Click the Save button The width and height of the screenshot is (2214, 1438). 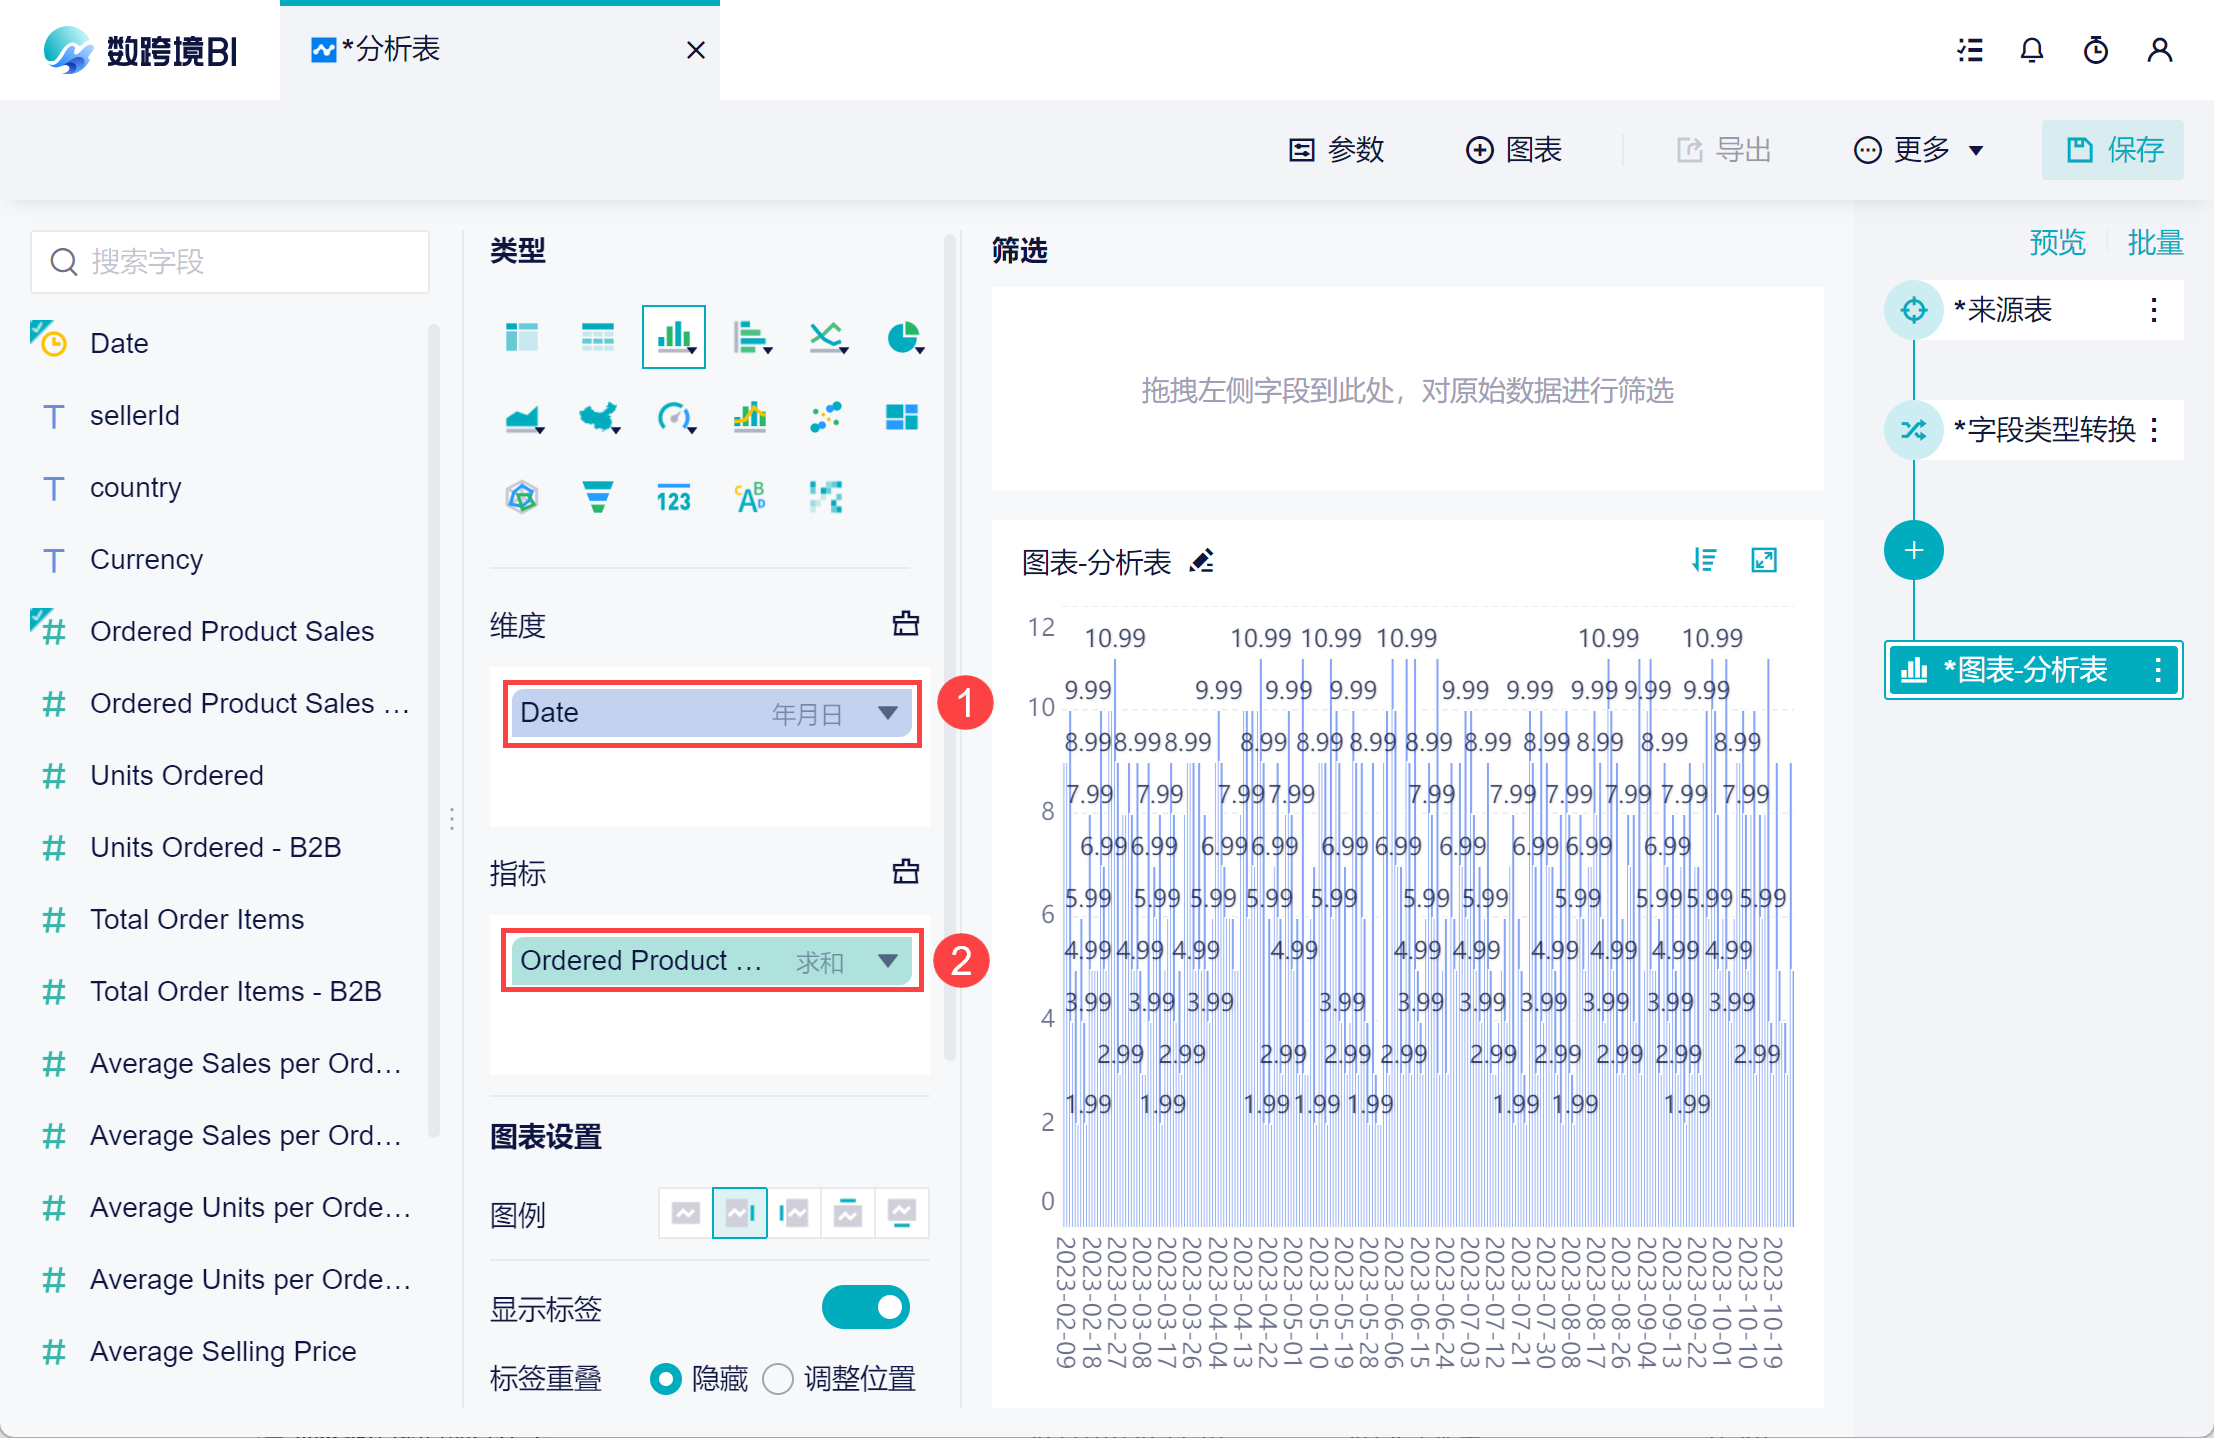2112,150
